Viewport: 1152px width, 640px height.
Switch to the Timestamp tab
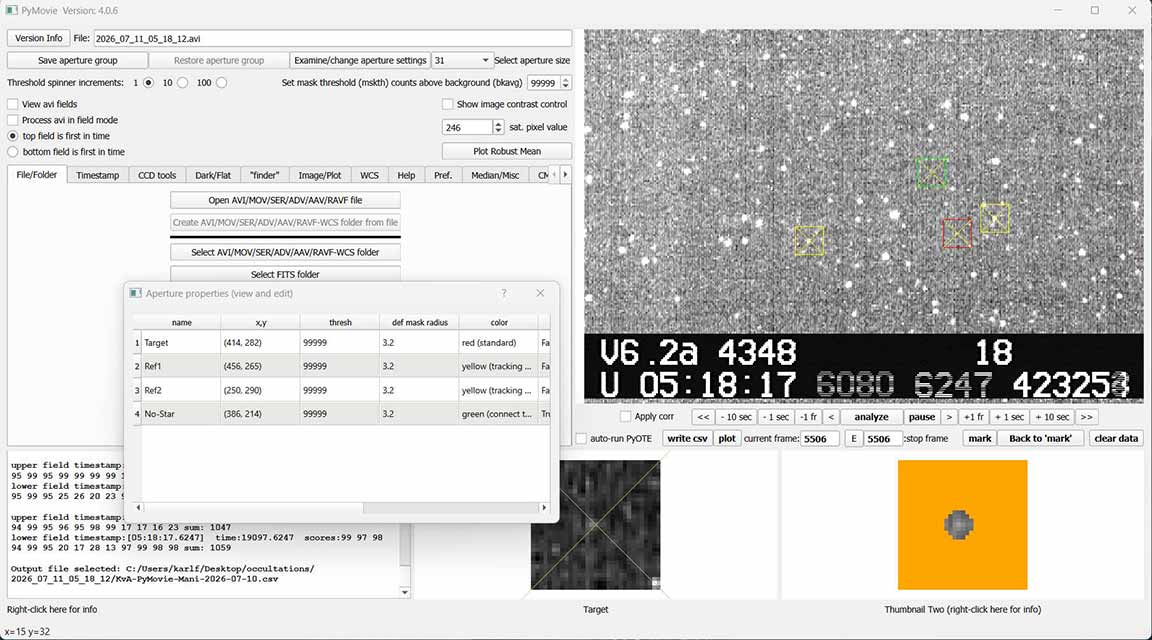coord(98,176)
